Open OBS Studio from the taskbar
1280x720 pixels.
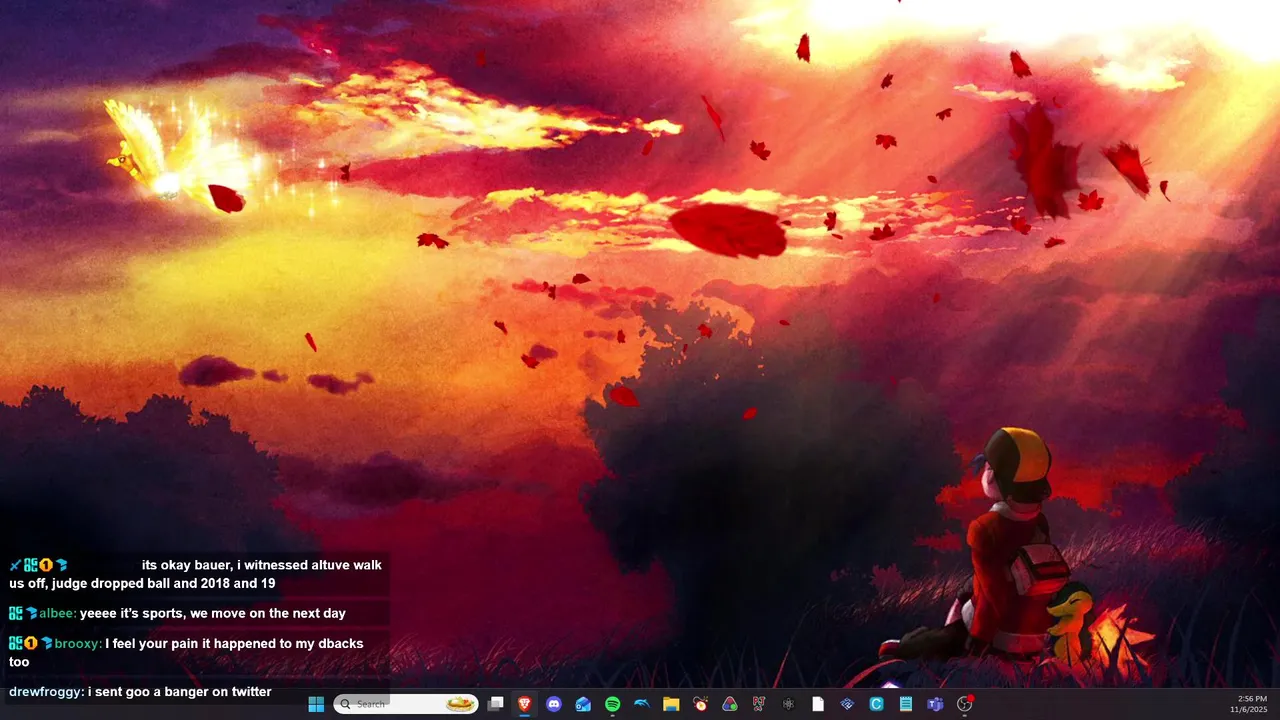(965, 704)
